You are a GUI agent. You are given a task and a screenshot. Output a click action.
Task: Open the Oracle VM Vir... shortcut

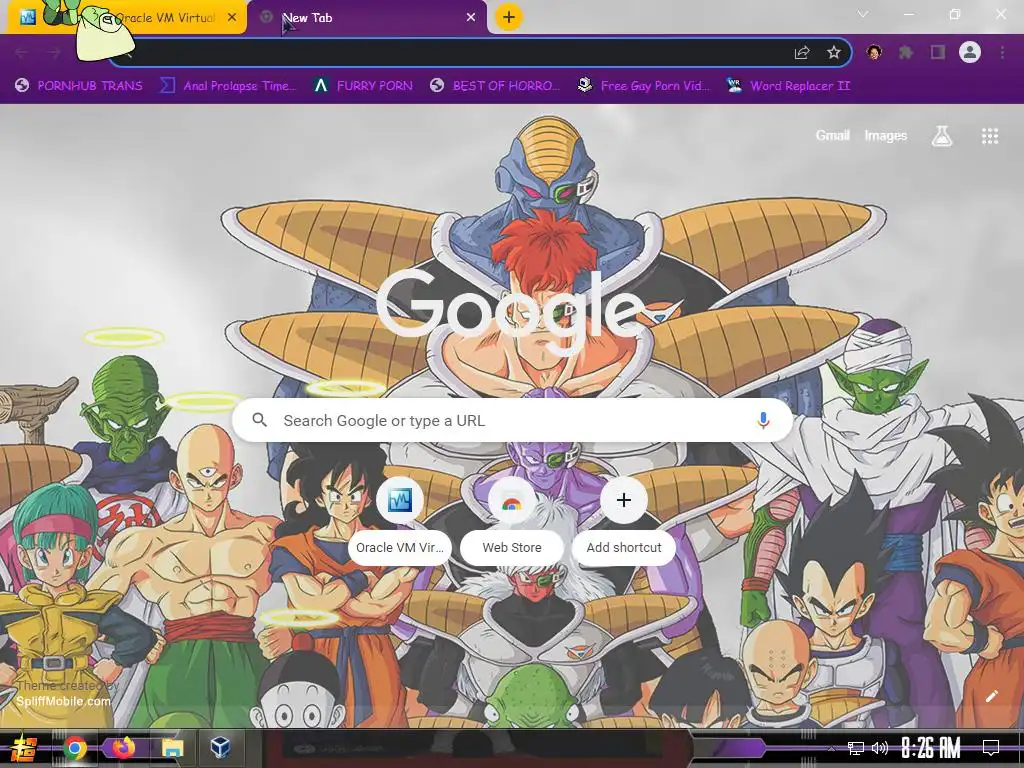(x=400, y=520)
